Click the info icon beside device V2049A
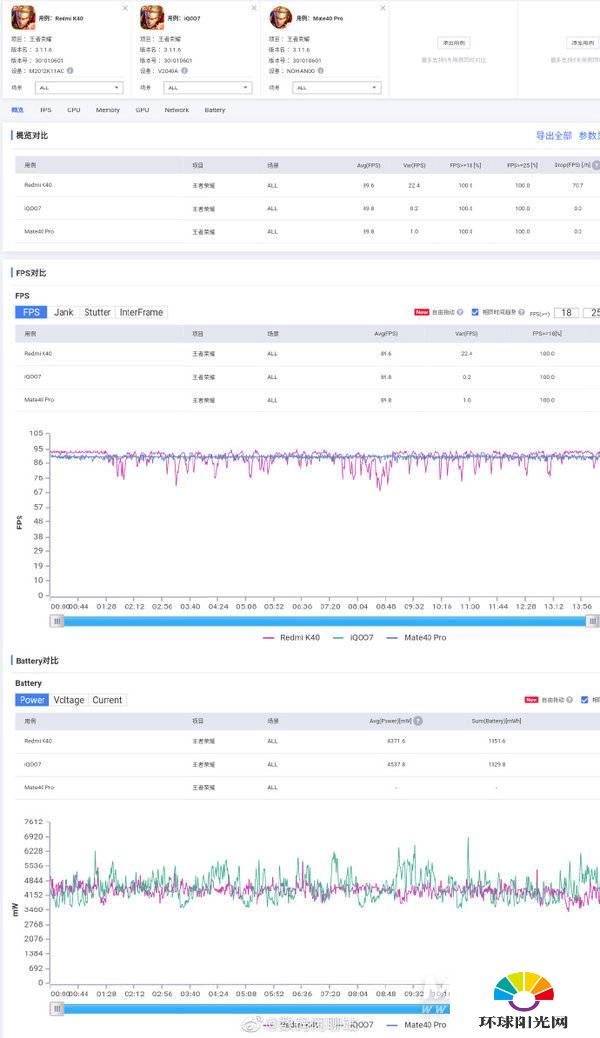Viewport: 600px width, 1038px height. 184,71
